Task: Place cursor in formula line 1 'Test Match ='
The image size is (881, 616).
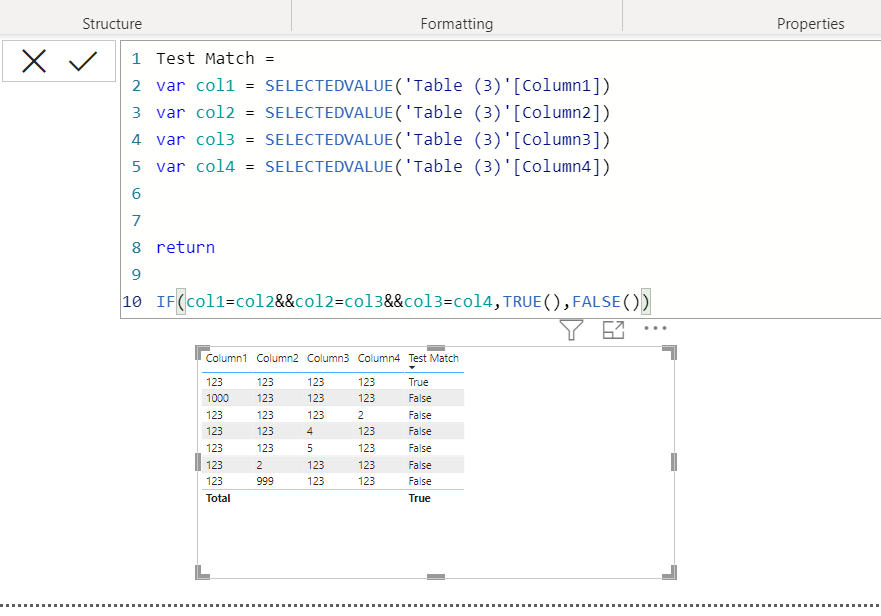Action: [x=215, y=58]
